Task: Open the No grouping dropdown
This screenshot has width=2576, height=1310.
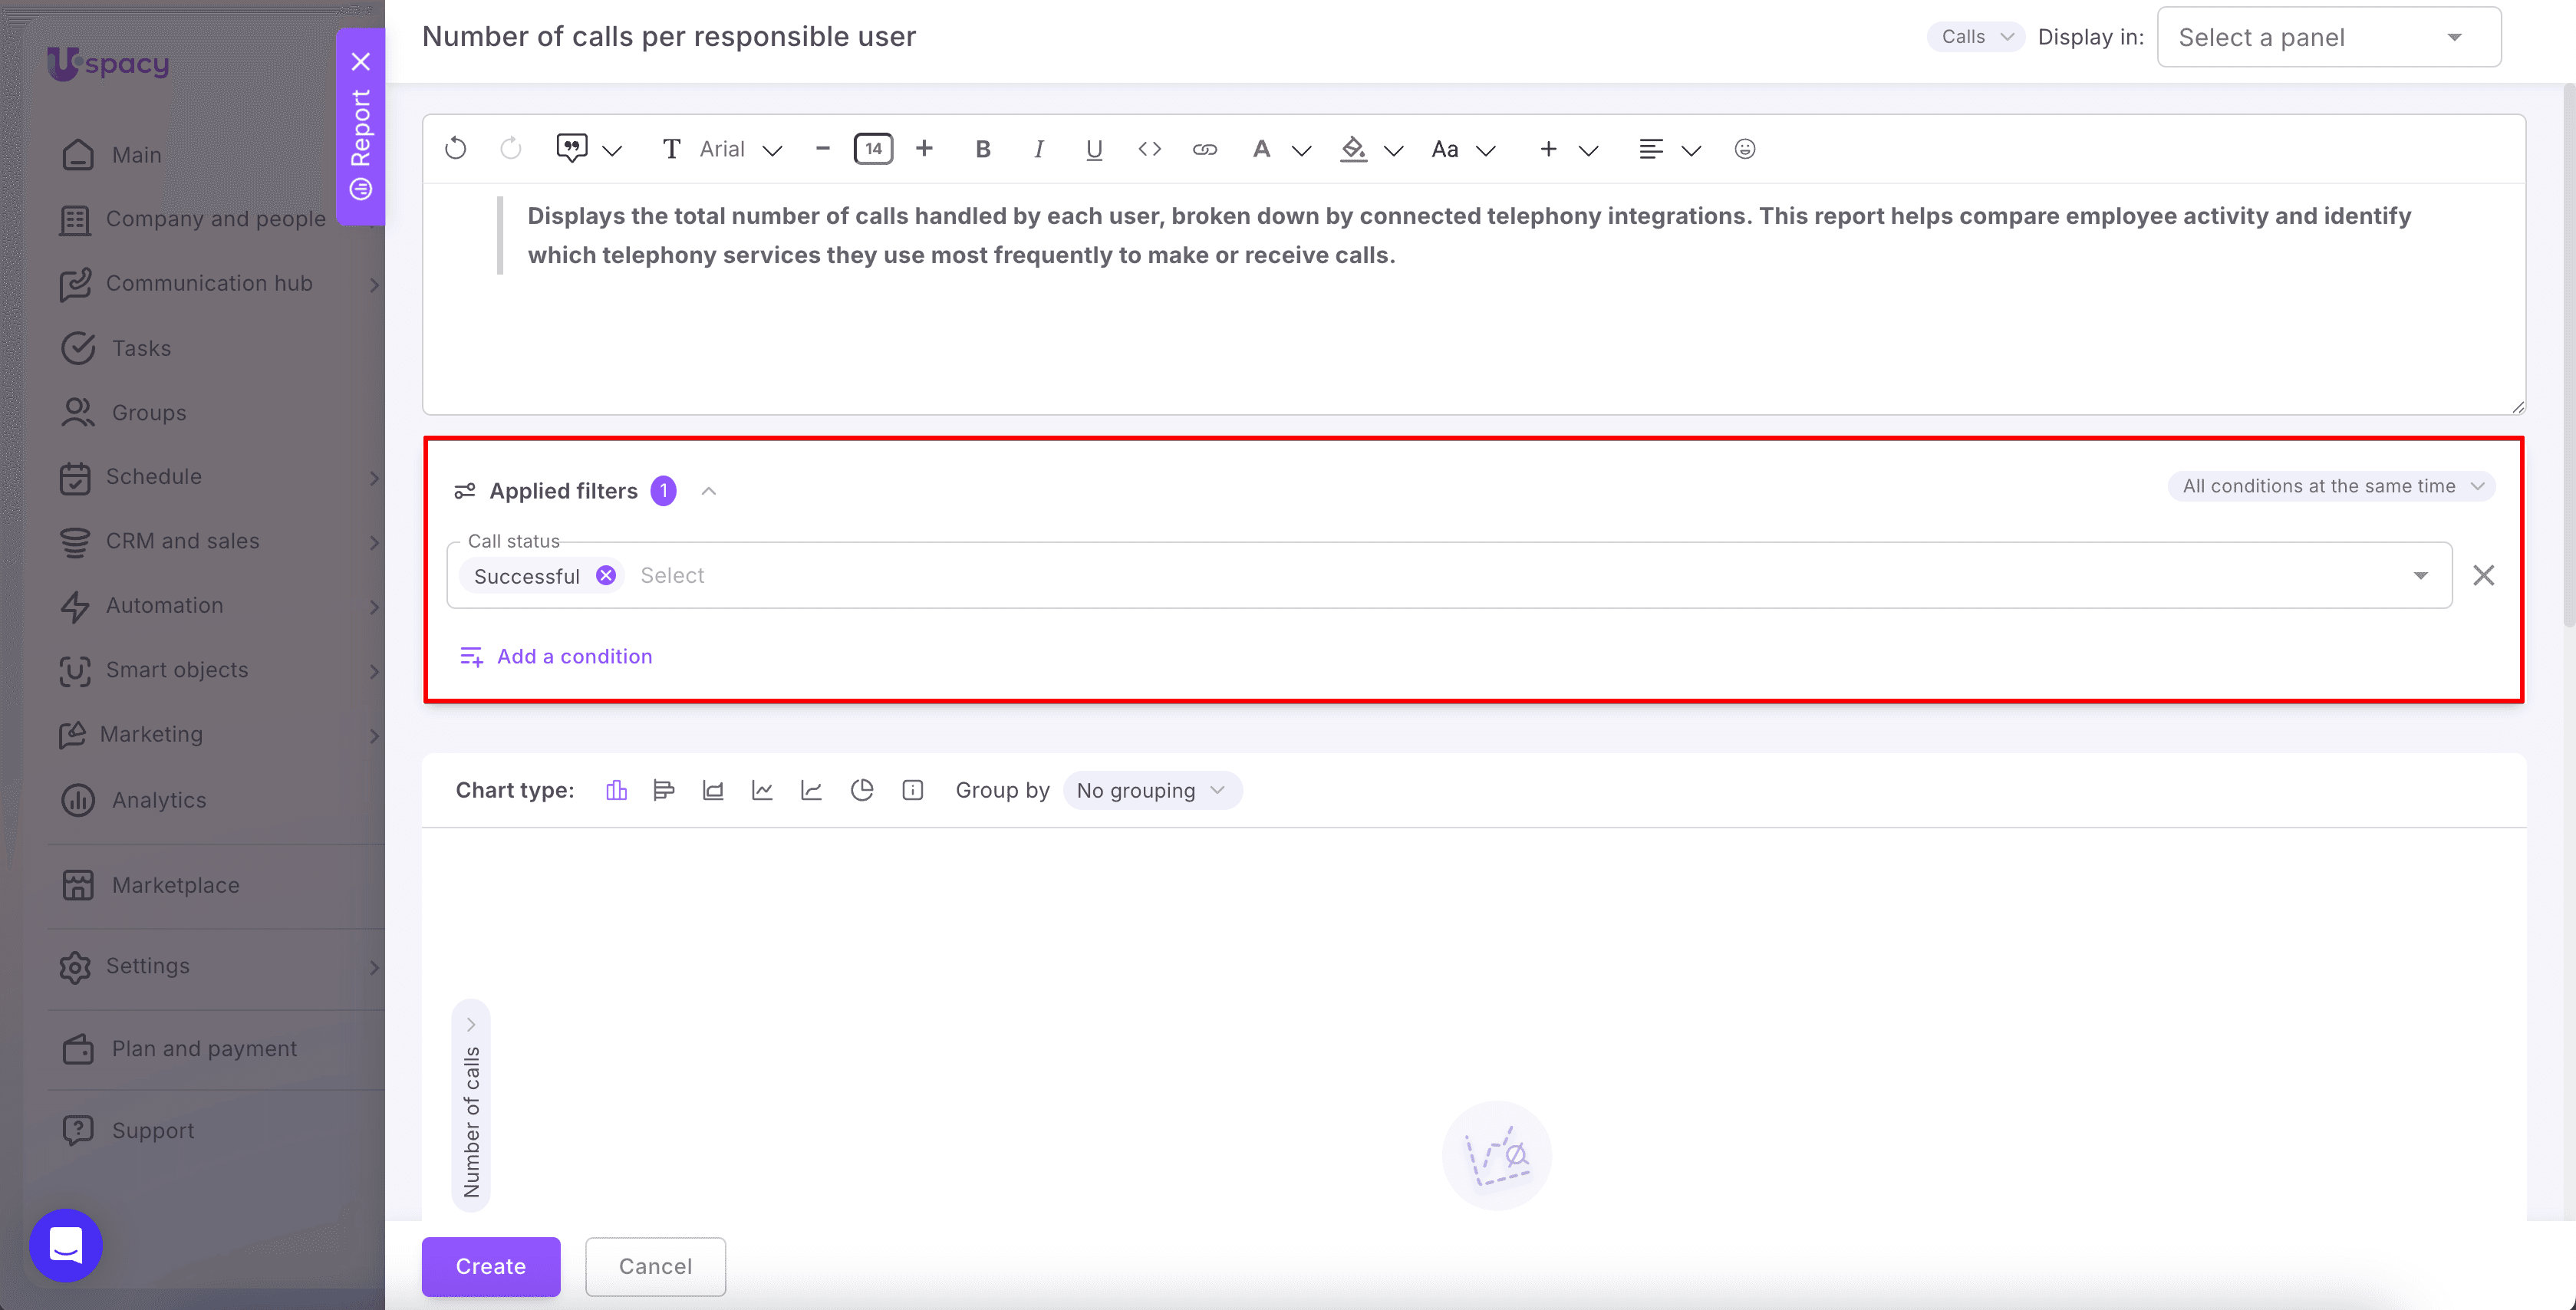Action: pyautogui.click(x=1152, y=790)
